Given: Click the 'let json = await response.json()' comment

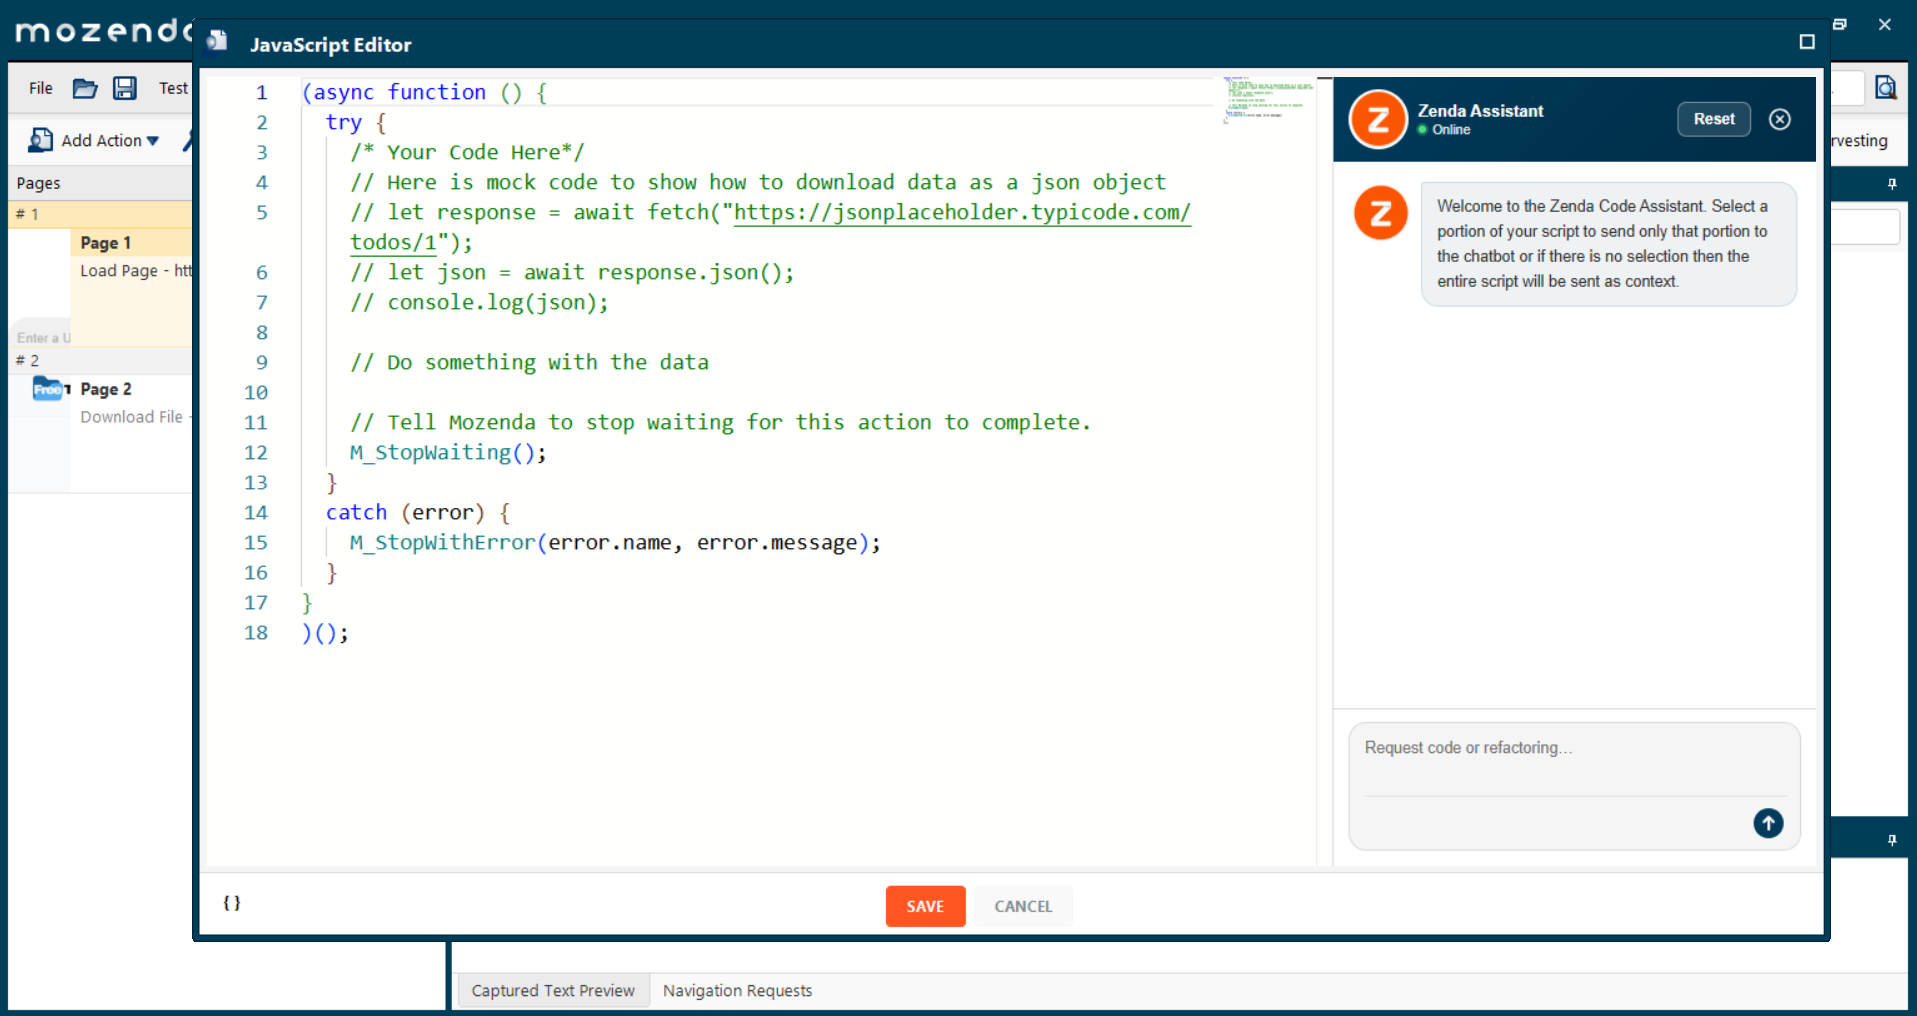Looking at the screenshot, I should [572, 272].
